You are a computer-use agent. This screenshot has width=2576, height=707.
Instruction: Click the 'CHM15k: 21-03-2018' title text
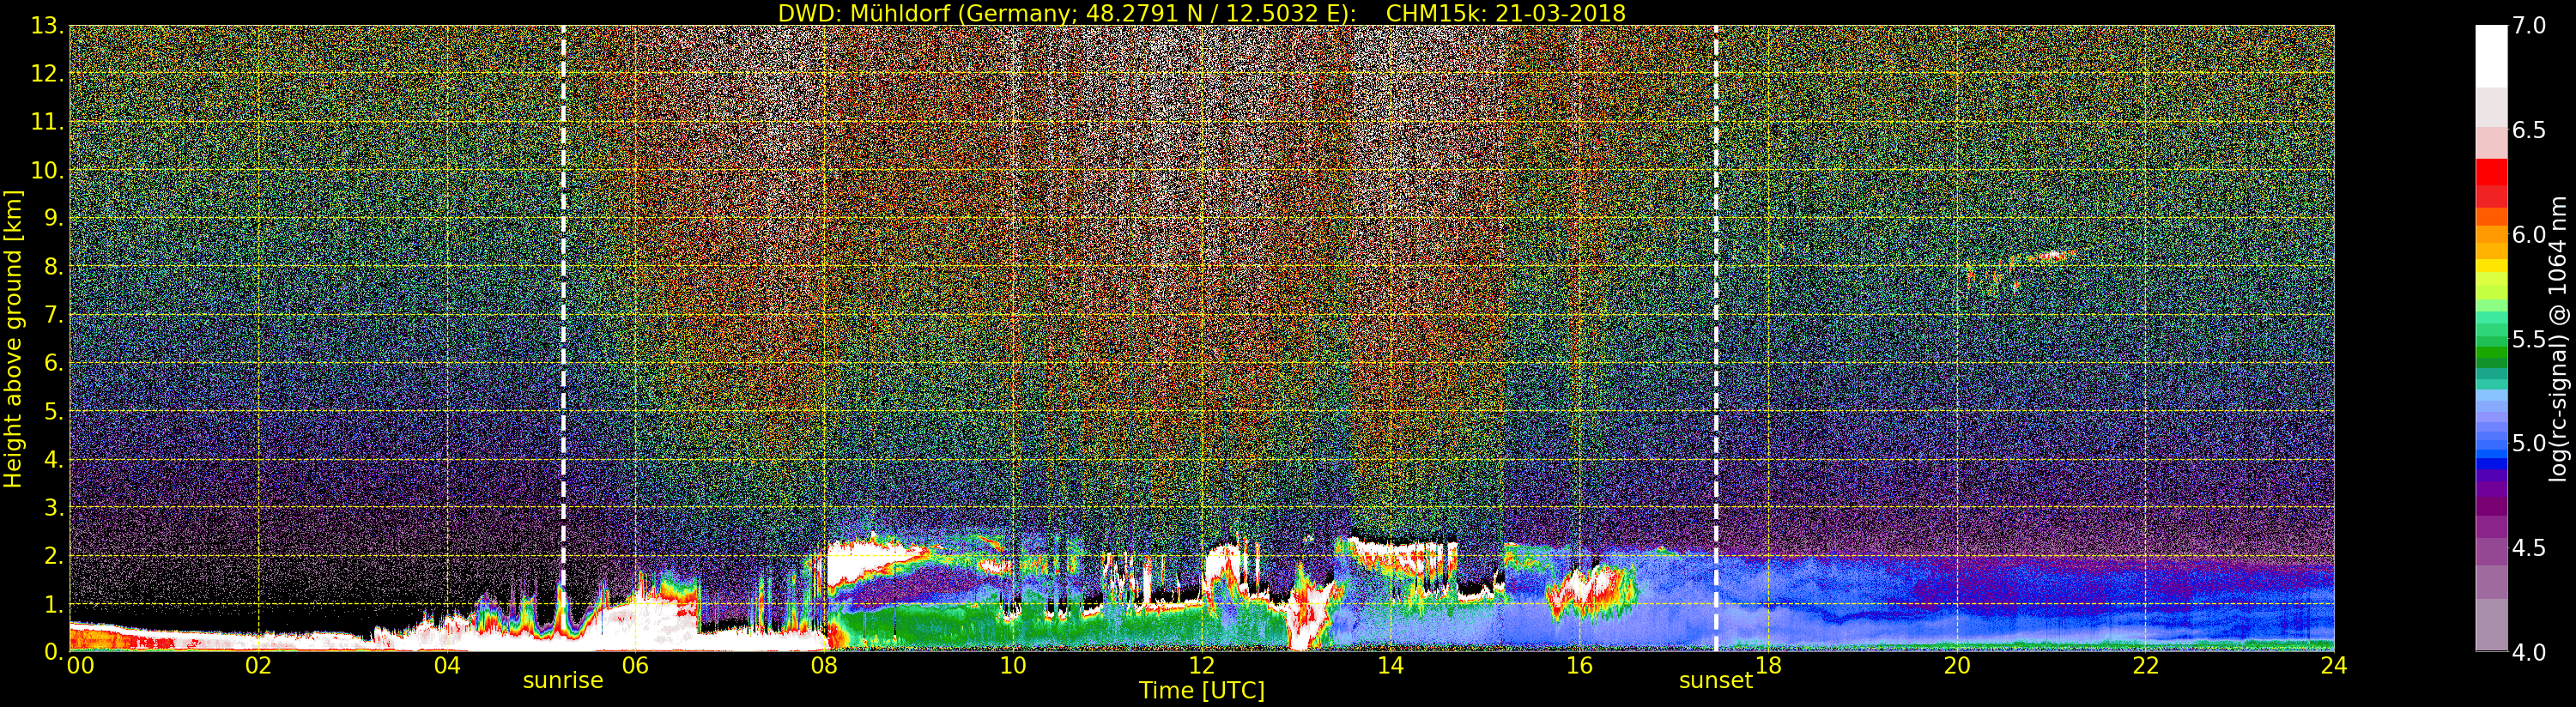1506,13
